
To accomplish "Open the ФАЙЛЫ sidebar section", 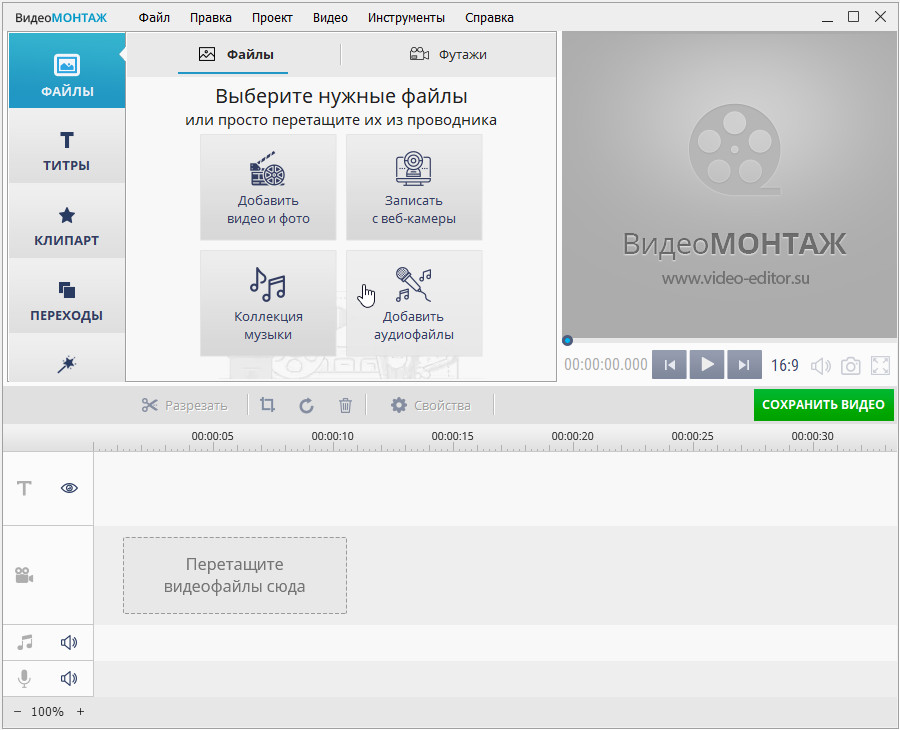I will 67,71.
